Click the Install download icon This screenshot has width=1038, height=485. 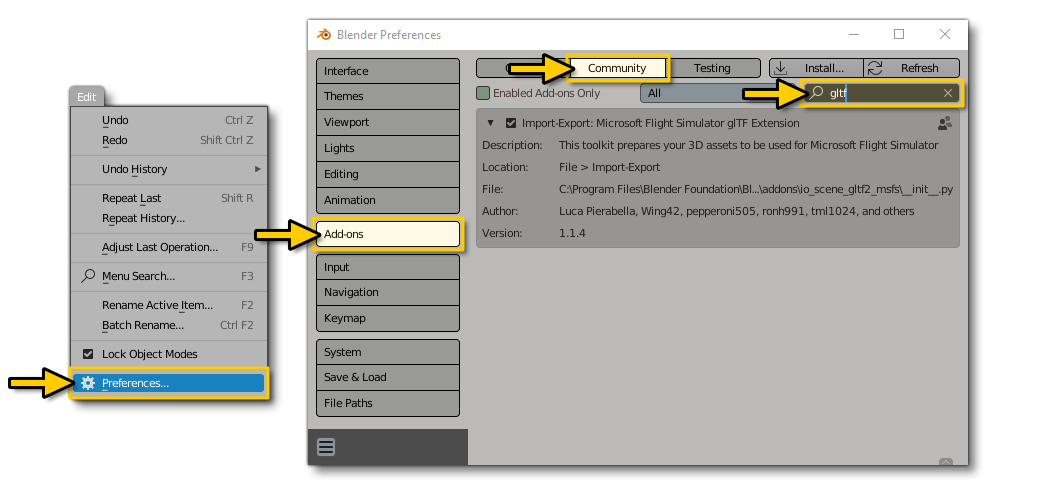[780, 67]
